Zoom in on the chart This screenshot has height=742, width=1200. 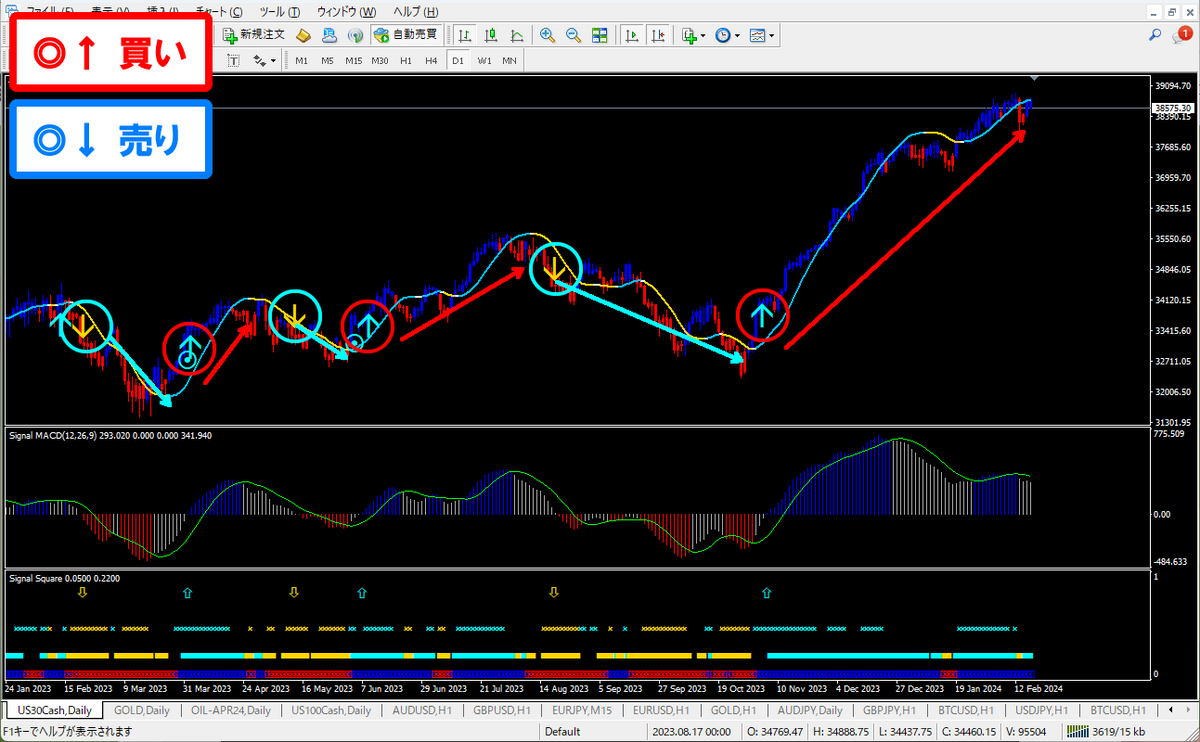[548, 35]
